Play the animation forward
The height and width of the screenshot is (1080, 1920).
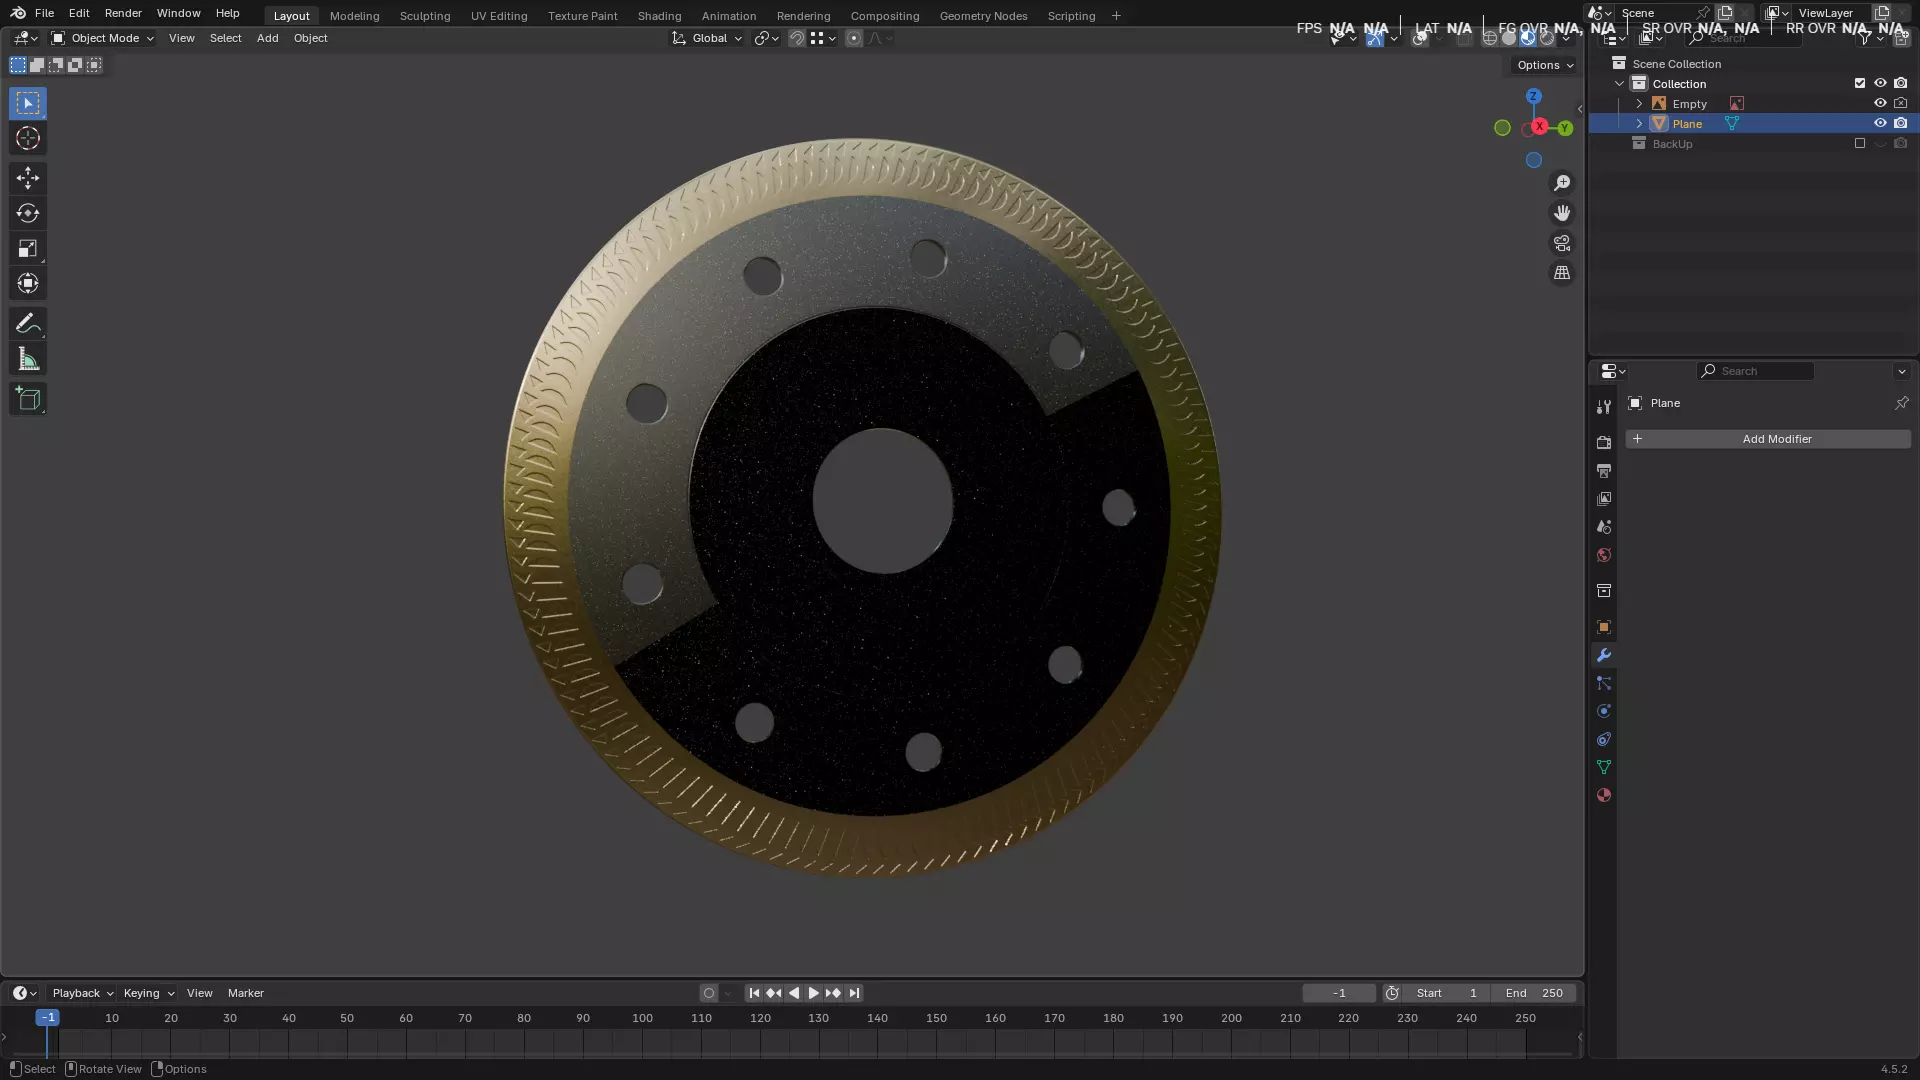click(x=813, y=993)
